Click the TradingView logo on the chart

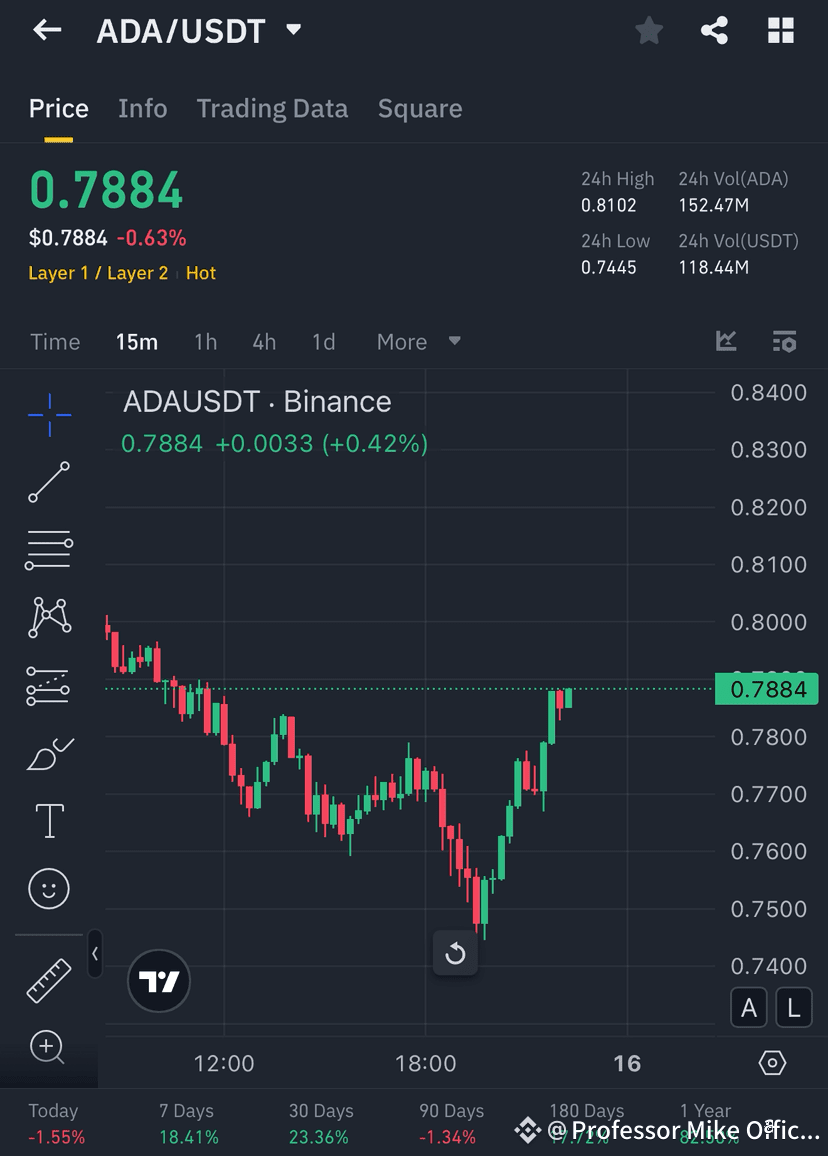point(158,981)
